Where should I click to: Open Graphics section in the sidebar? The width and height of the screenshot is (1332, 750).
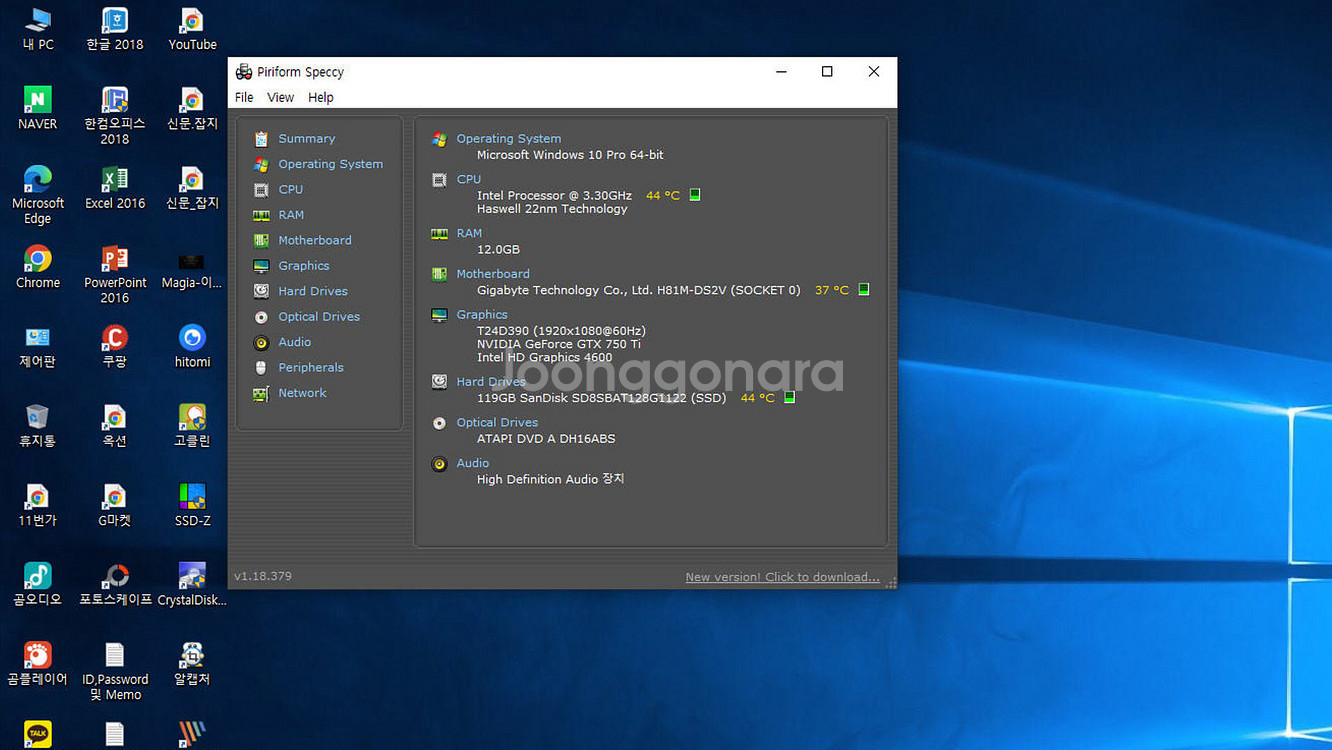click(304, 266)
